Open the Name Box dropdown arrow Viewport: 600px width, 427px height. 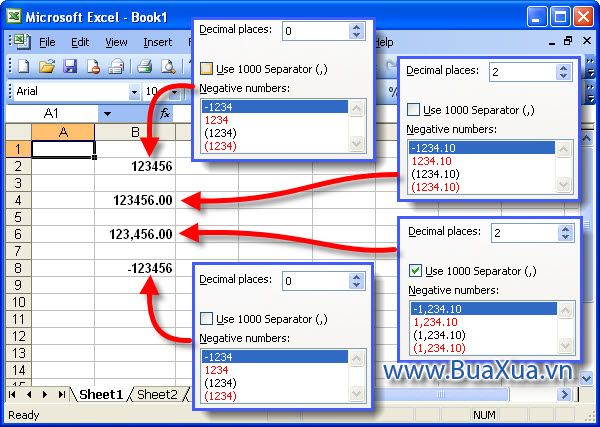pos(107,114)
